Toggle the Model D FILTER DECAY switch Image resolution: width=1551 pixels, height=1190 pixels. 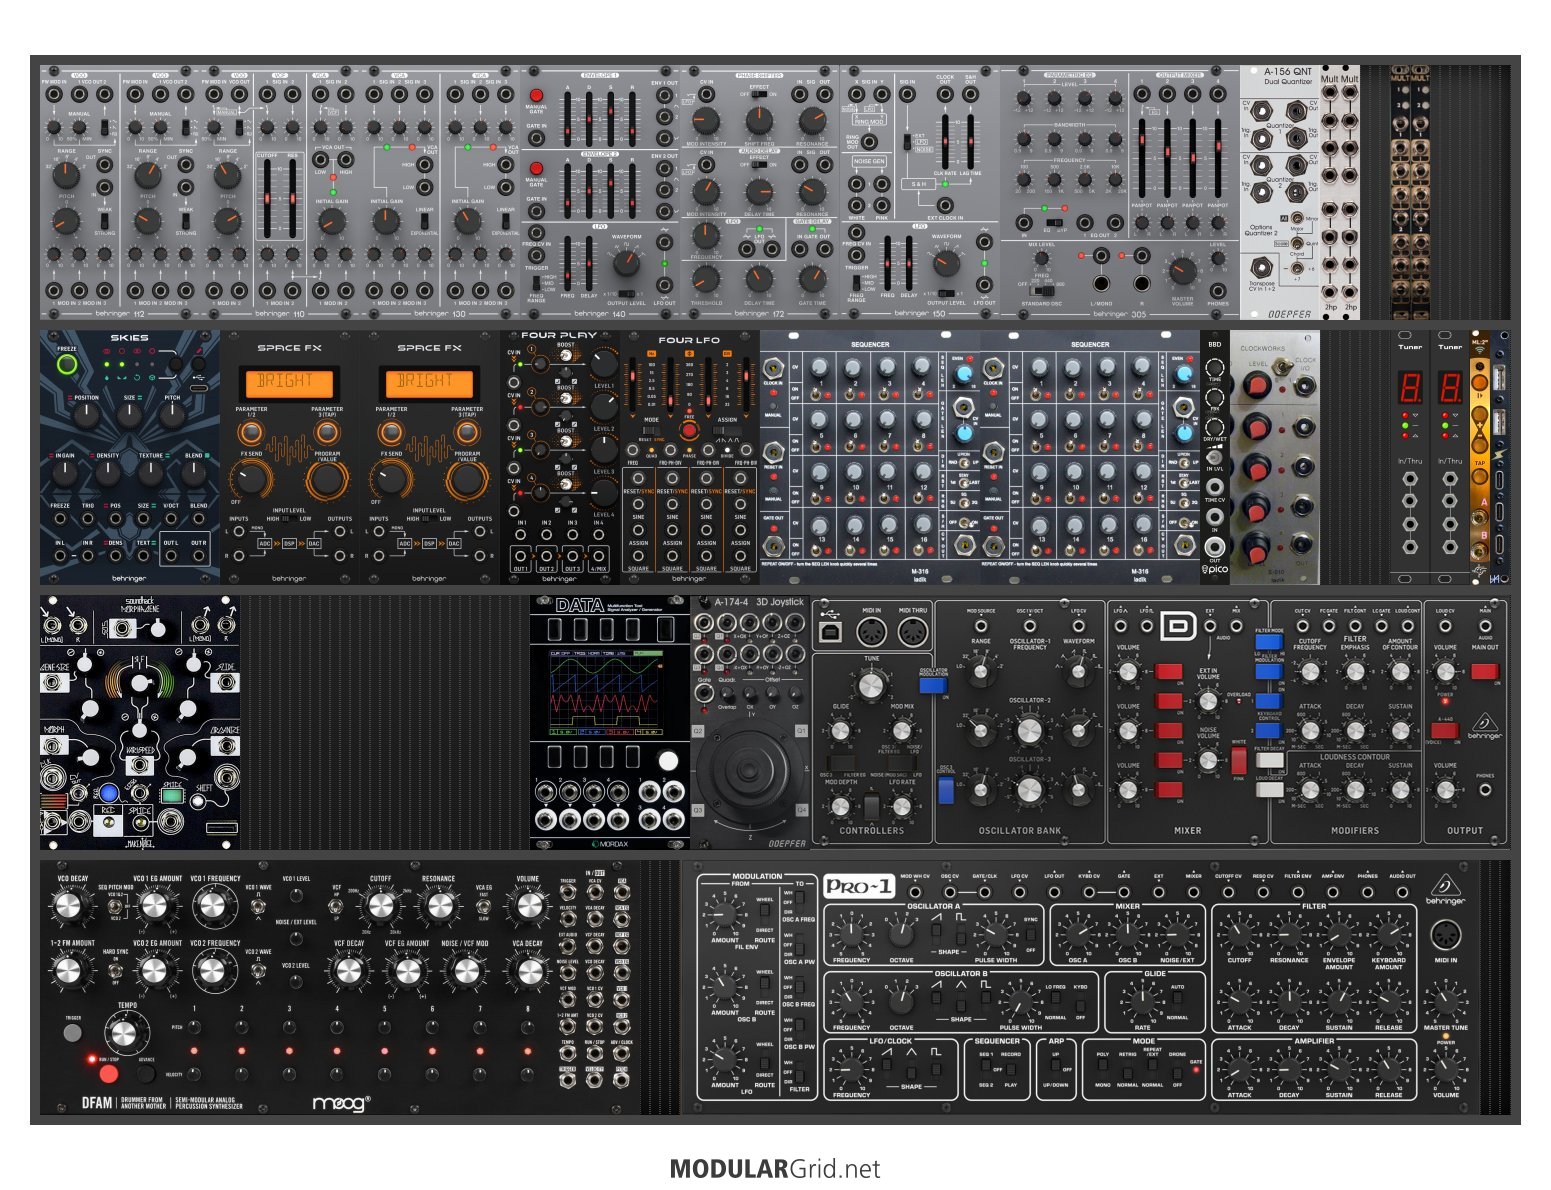tap(1269, 760)
